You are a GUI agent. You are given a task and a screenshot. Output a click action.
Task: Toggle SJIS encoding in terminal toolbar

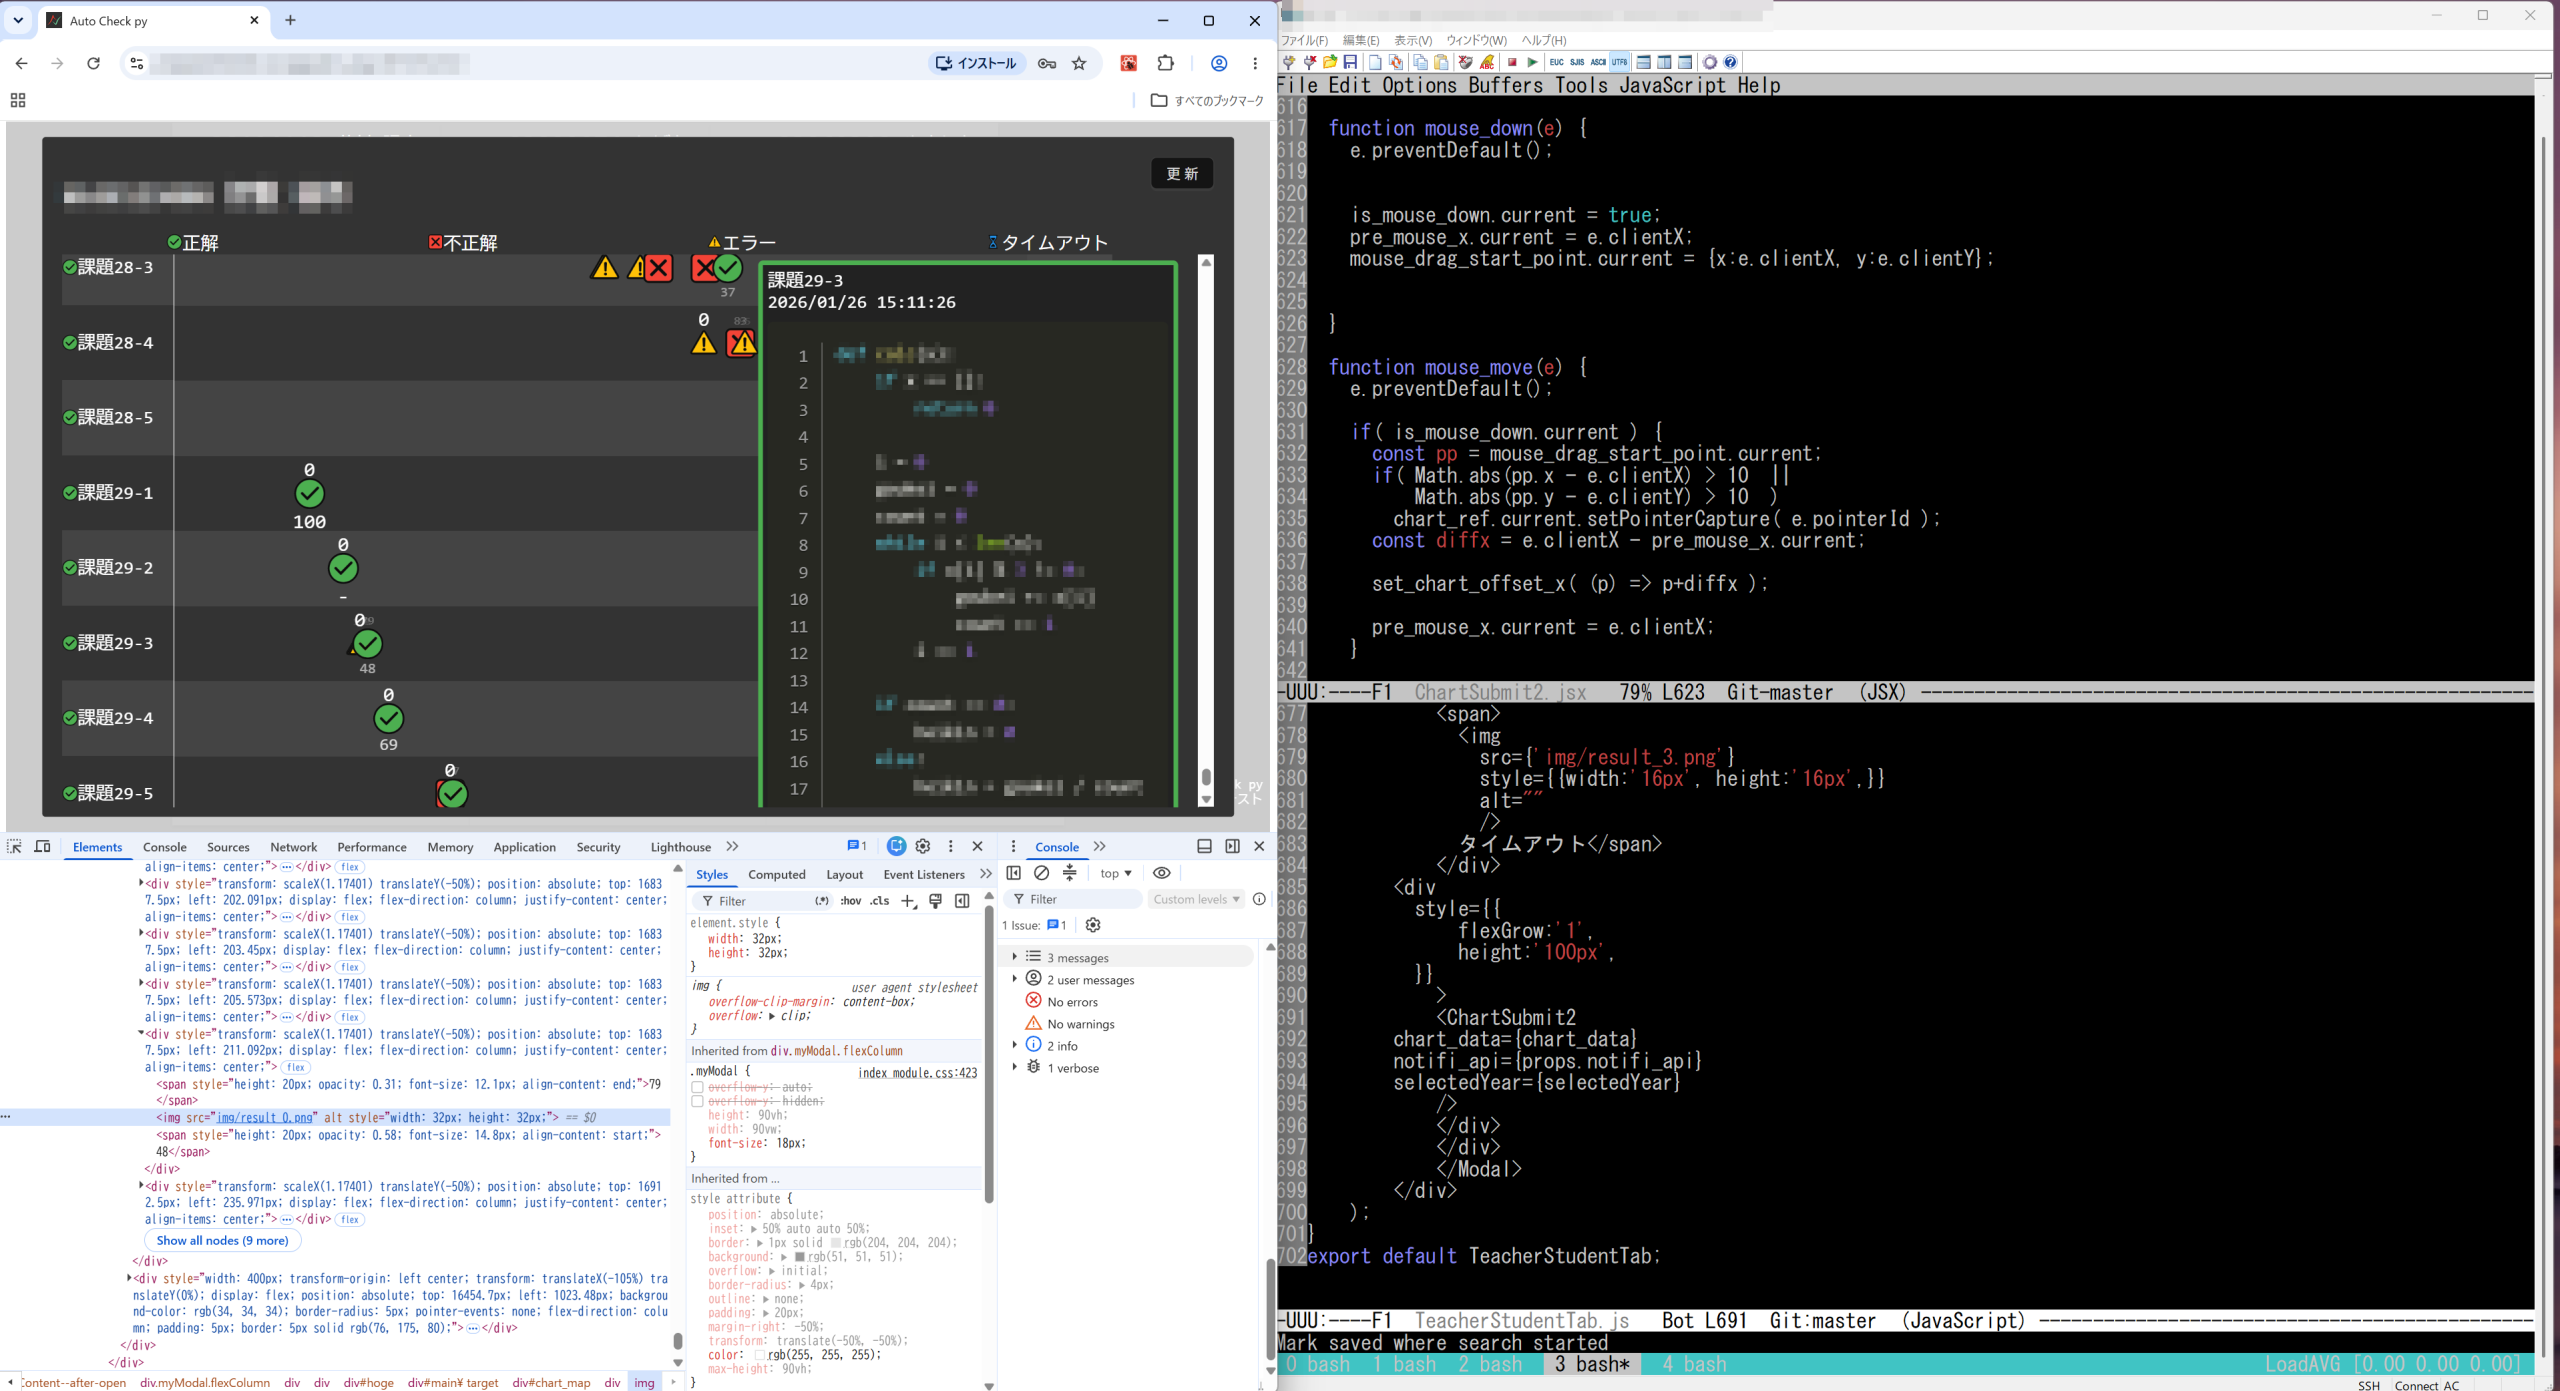pos(1577,62)
